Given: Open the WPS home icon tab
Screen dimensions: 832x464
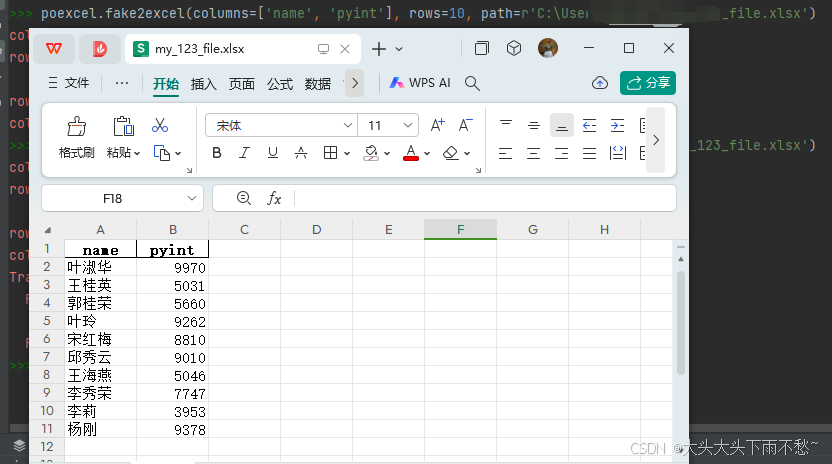Looking at the screenshot, I should 54,49.
